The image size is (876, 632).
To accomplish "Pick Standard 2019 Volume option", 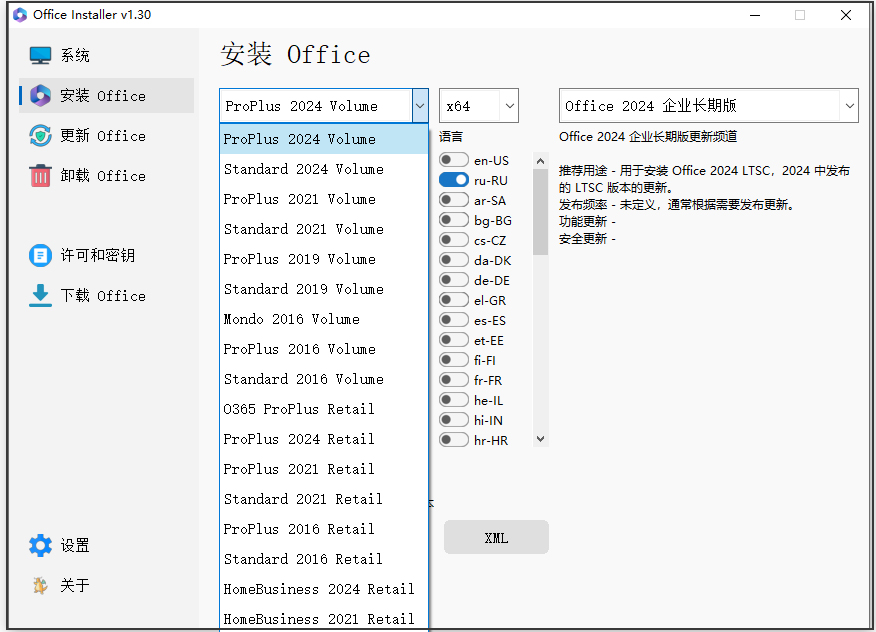I will [x=324, y=289].
